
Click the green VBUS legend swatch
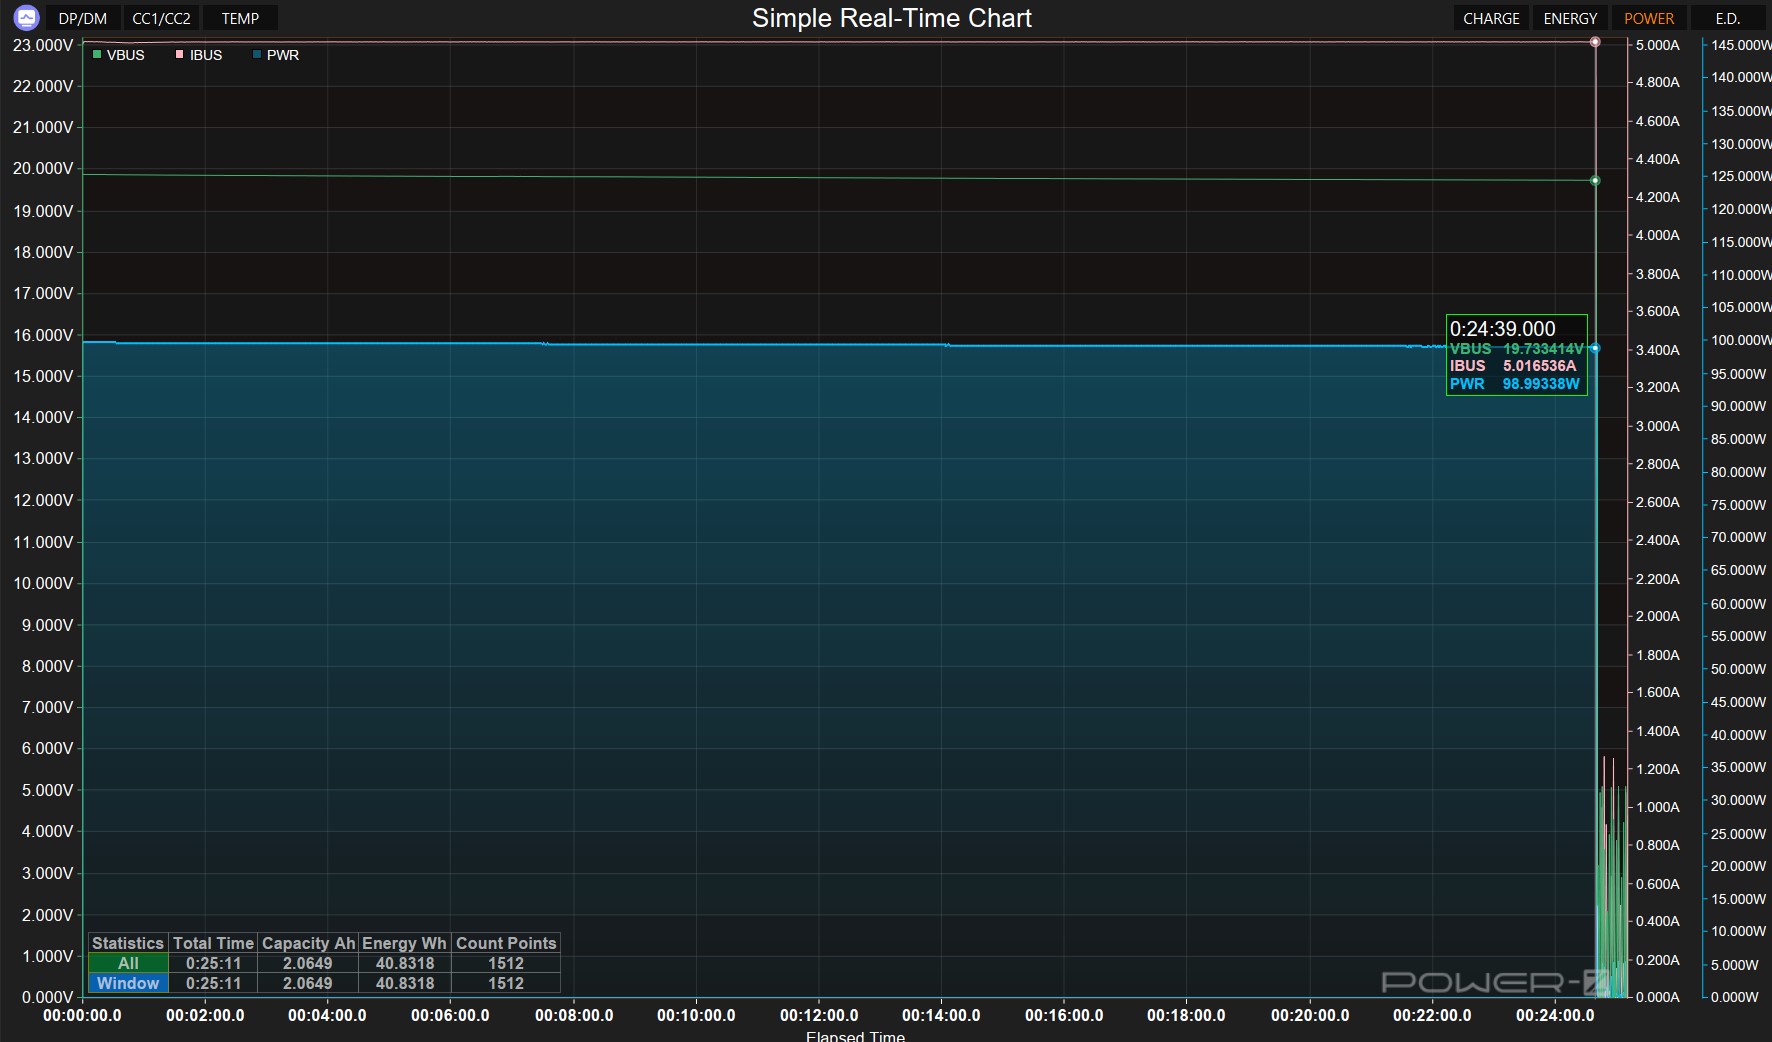pos(97,55)
